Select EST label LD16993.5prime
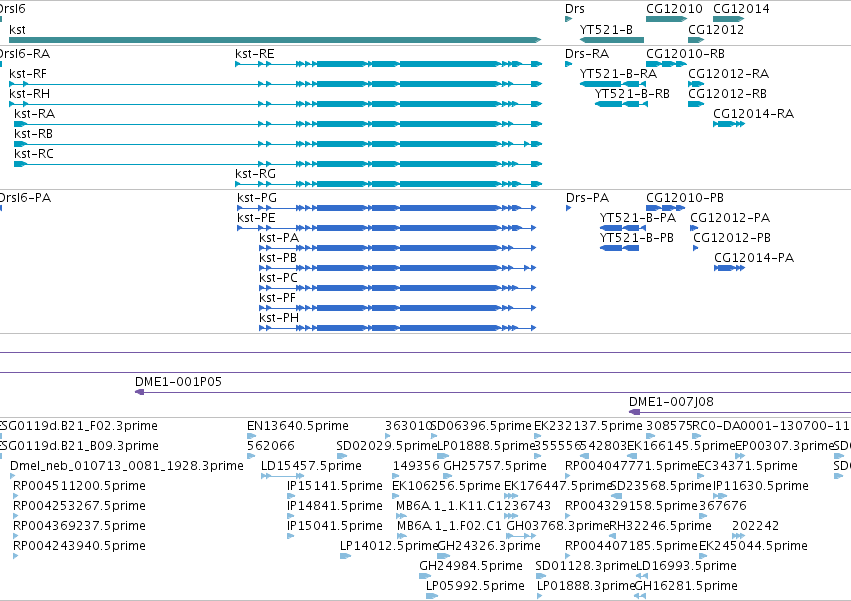This screenshot has width=851, height=601. [686, 566]
